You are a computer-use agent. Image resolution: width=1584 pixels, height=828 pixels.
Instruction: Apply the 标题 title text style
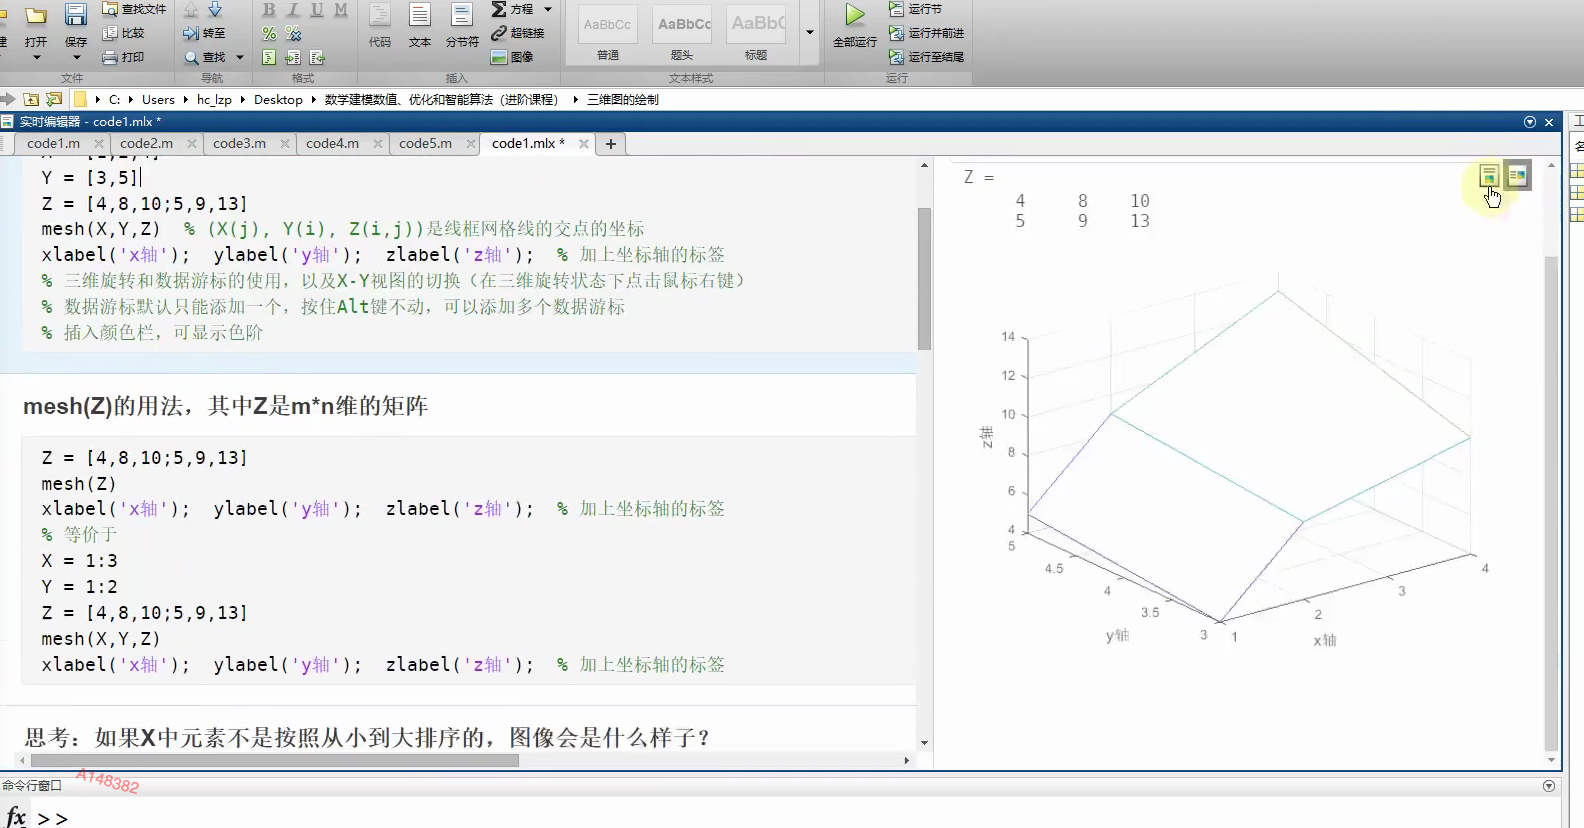click(x=756, y=33)
